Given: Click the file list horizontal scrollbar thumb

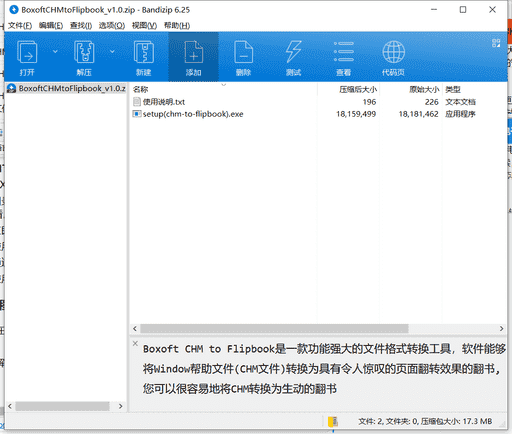Looking at the screenshot, I should pos(274,329).
